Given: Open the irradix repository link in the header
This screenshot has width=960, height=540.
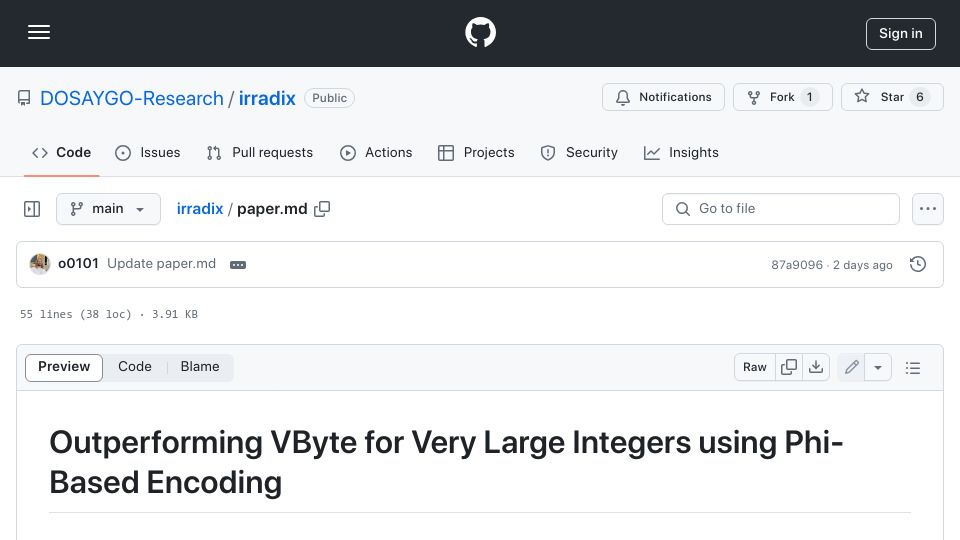Looking at the screenshot, I should (267, 98).
